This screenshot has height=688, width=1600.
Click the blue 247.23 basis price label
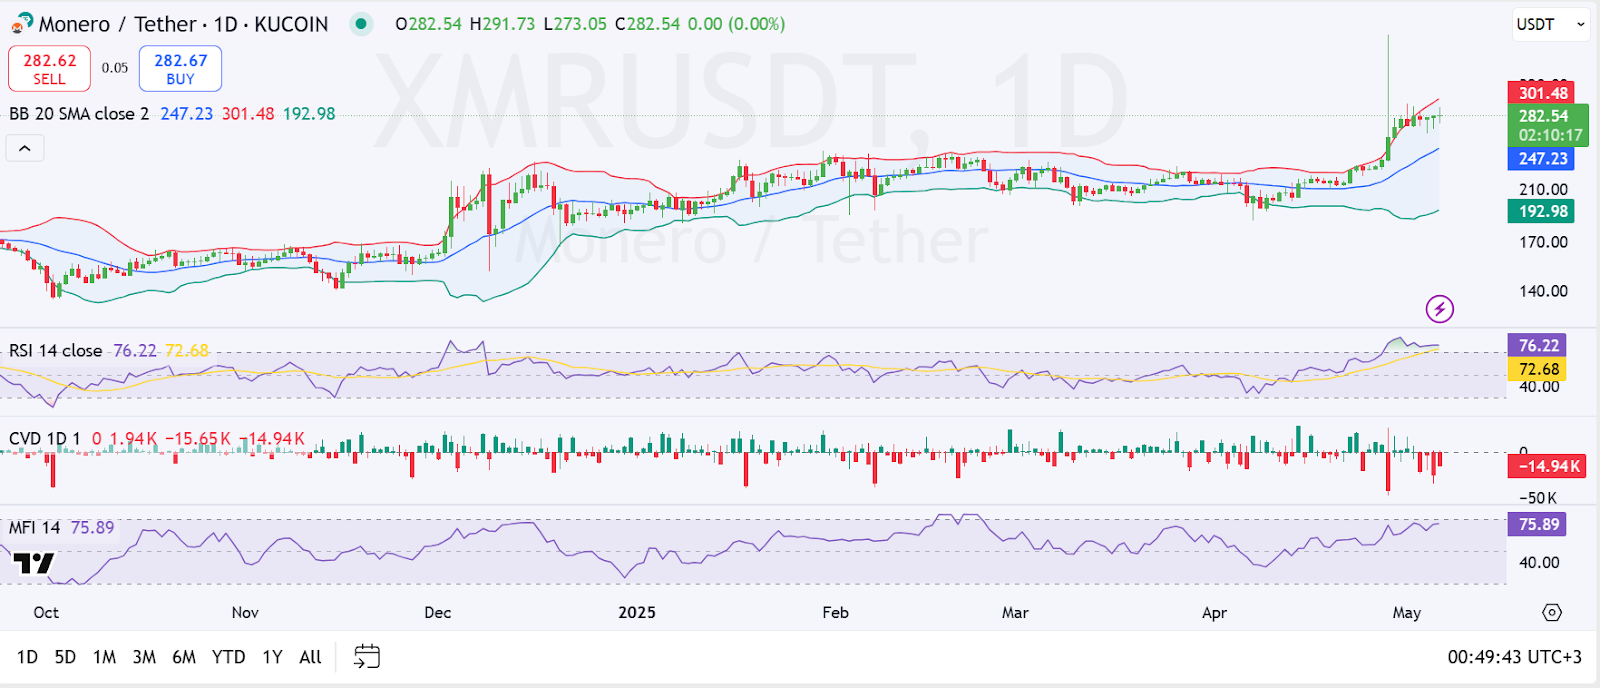(x=1542, y=159)
